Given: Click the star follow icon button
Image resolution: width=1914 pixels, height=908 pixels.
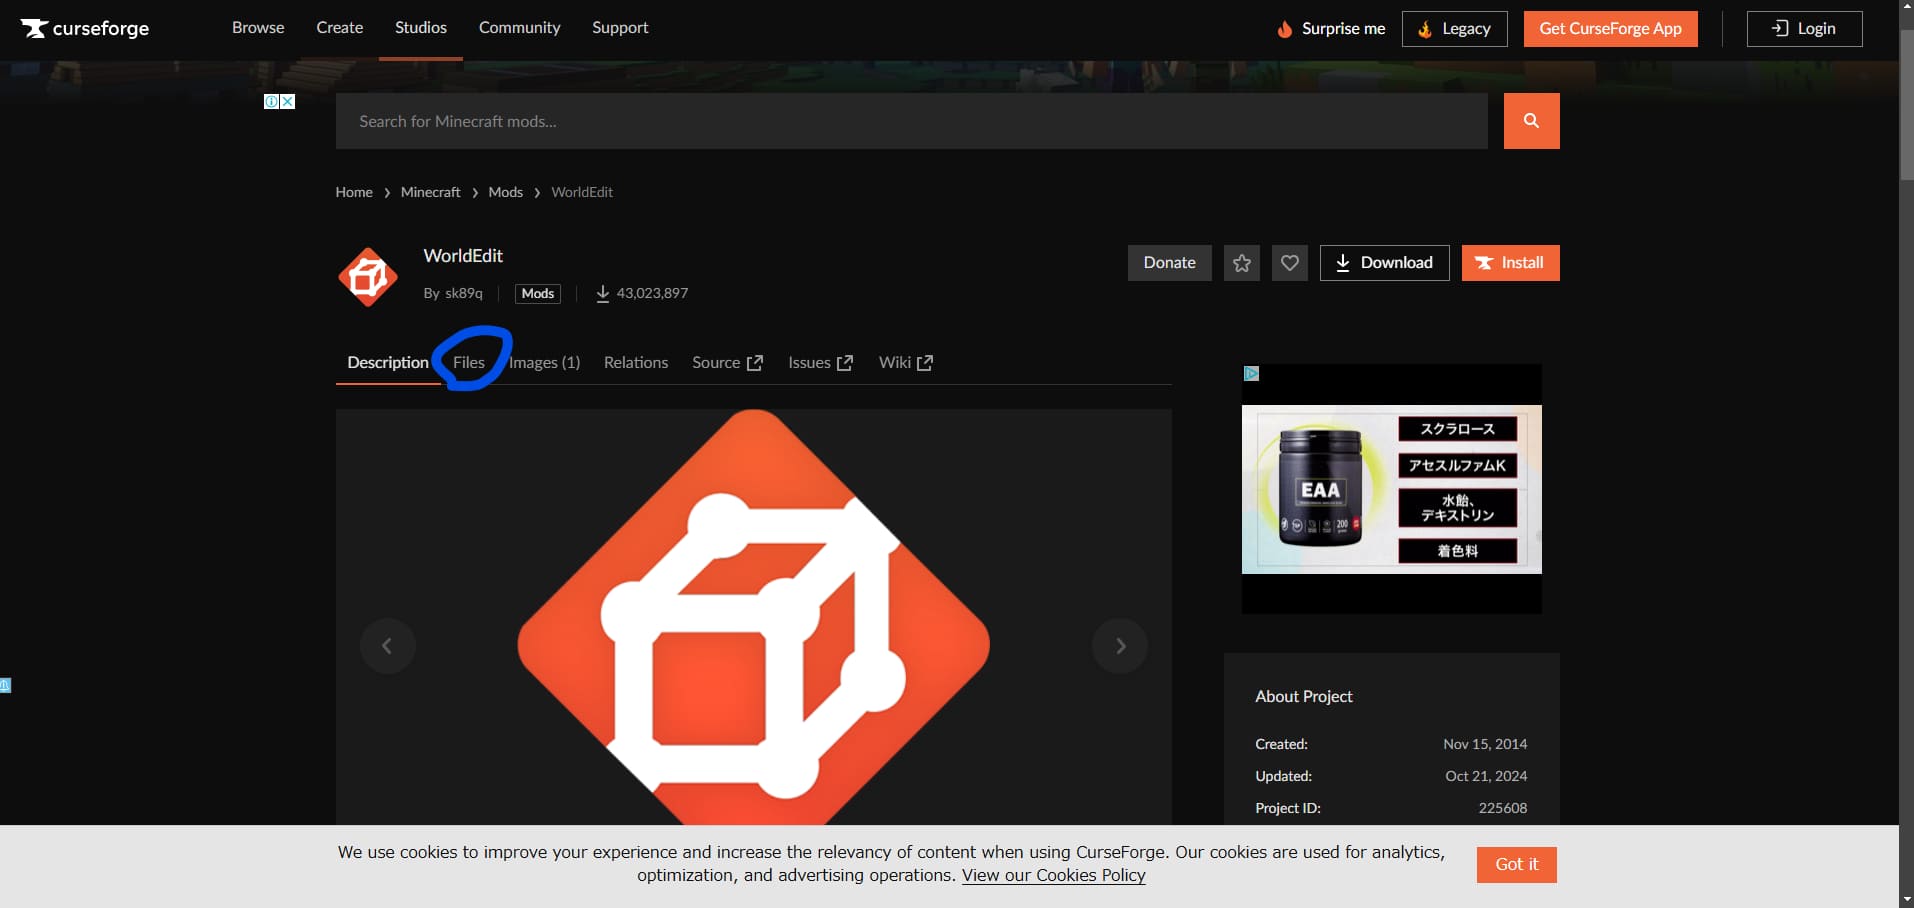Looking at the screenshot, I should (x=1241, y=263).
